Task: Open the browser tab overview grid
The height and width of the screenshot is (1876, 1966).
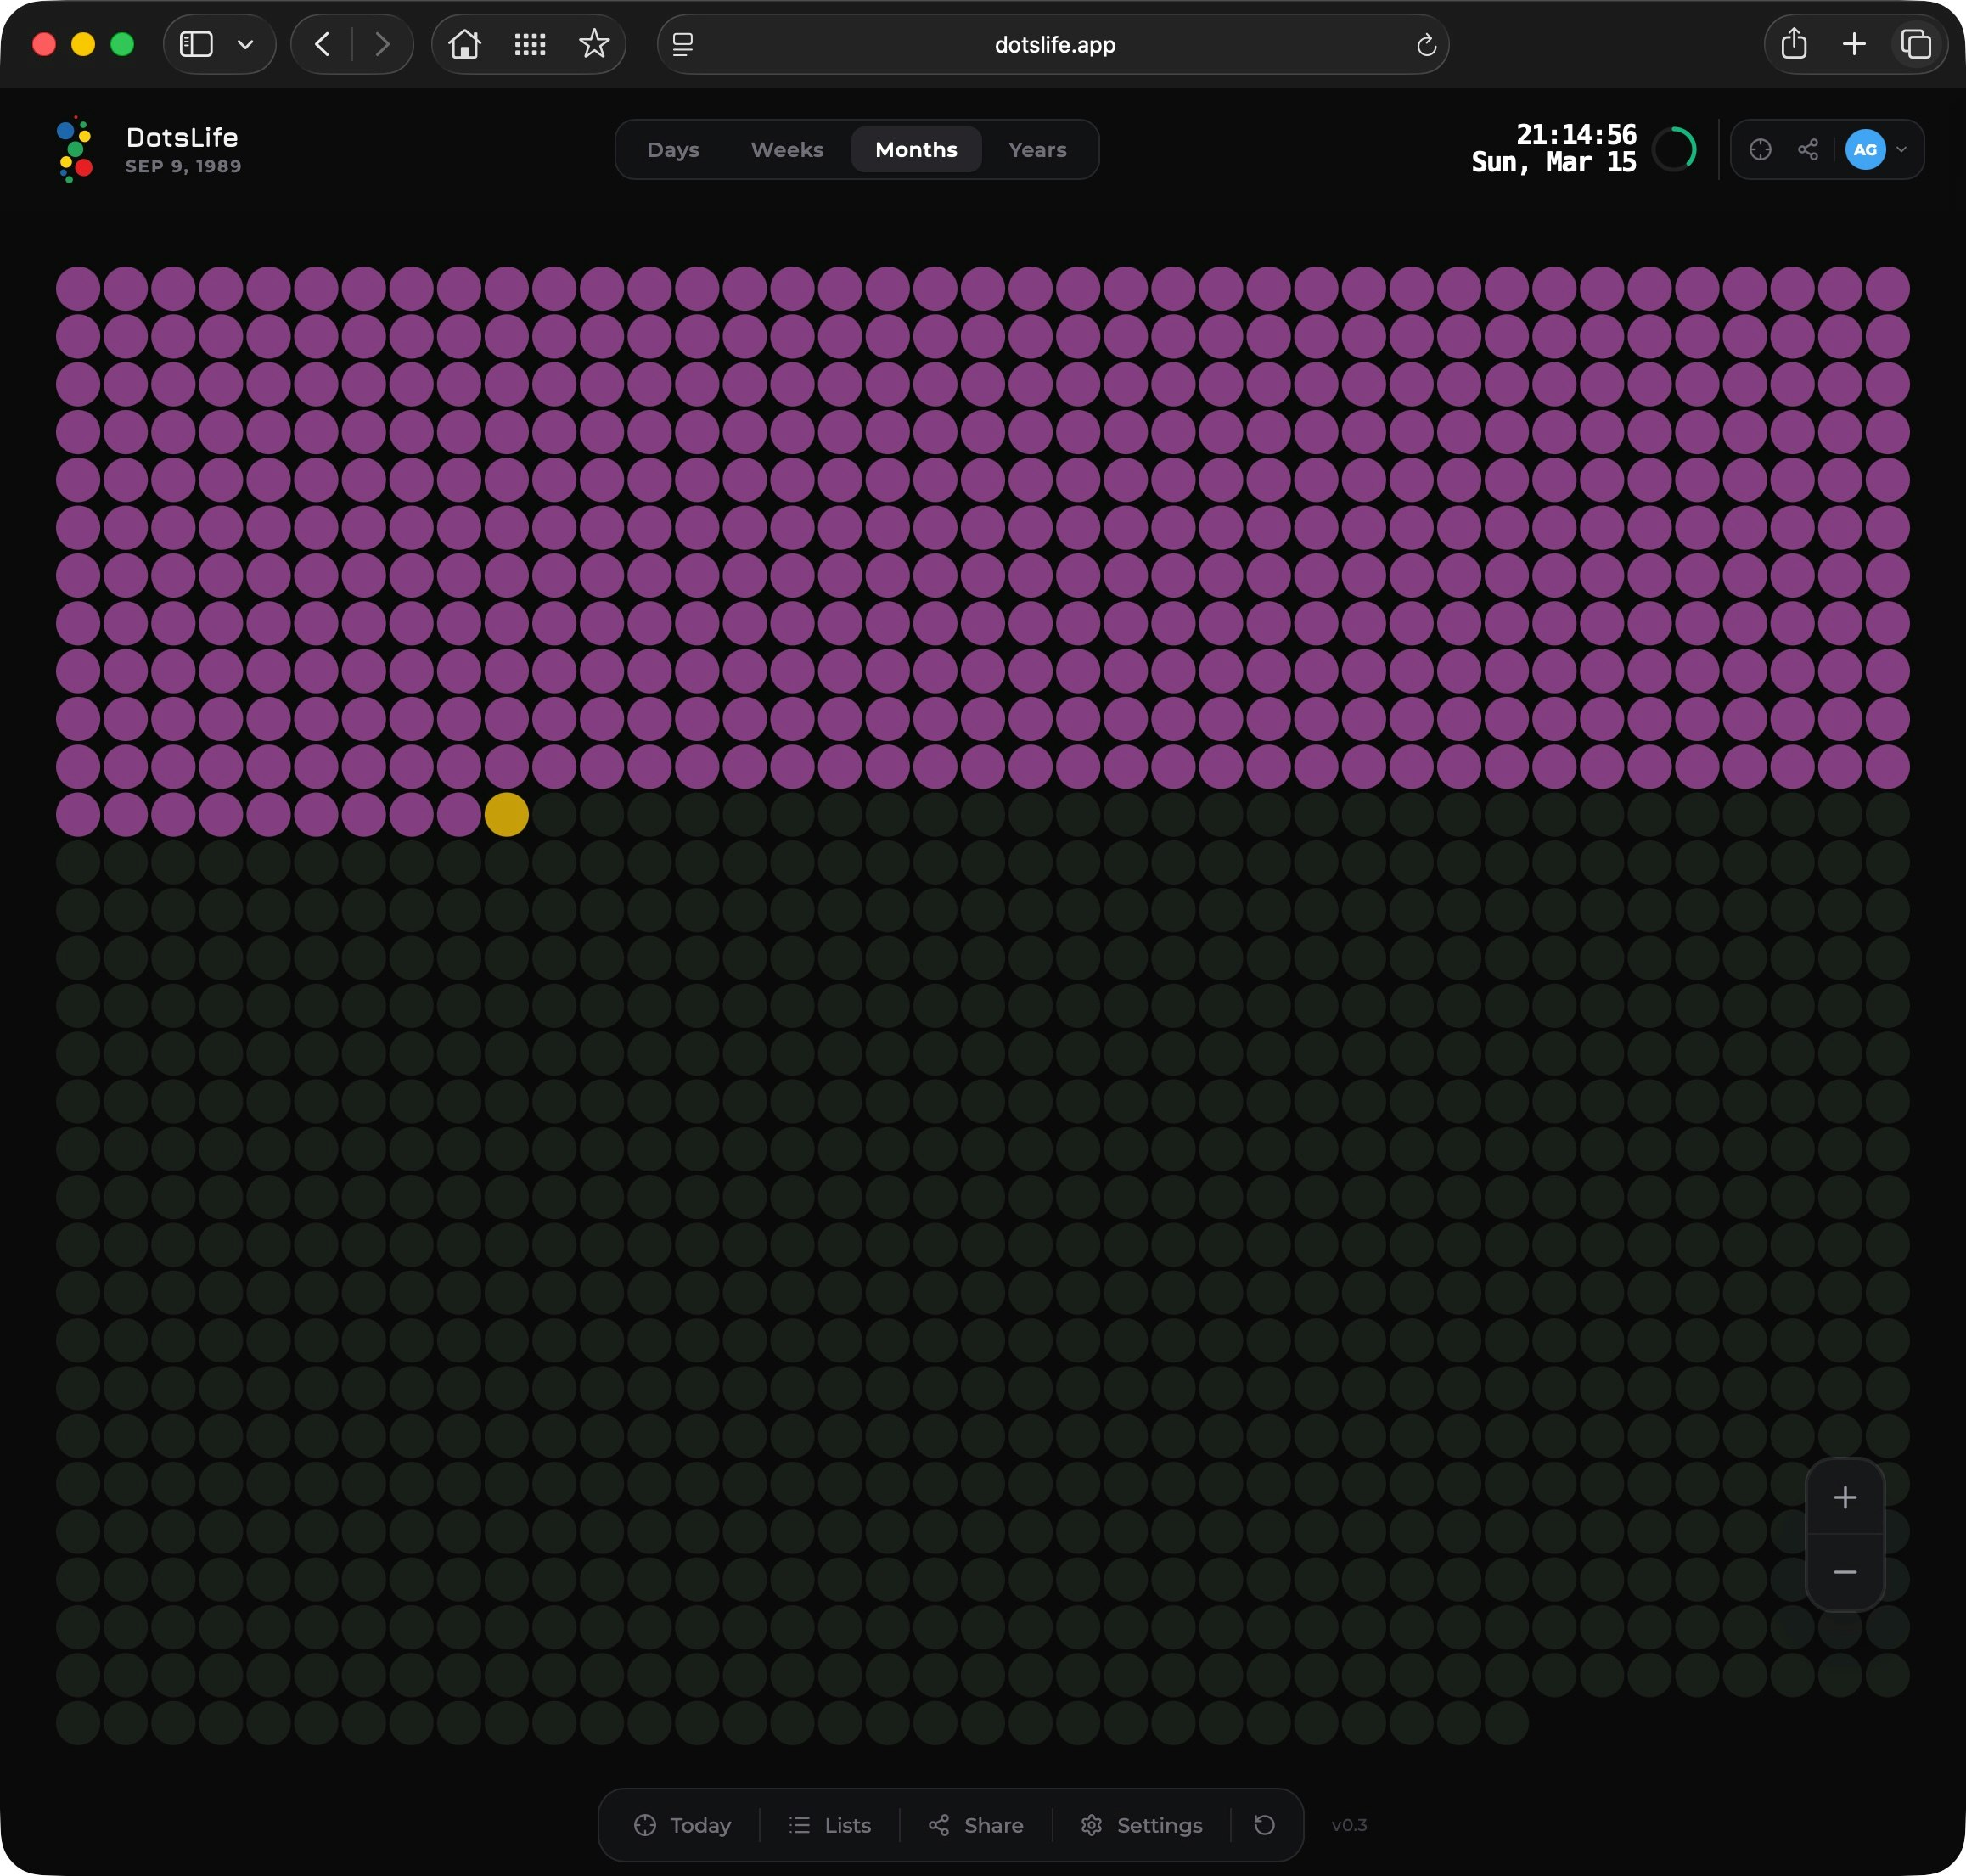Action: (530, 44)
